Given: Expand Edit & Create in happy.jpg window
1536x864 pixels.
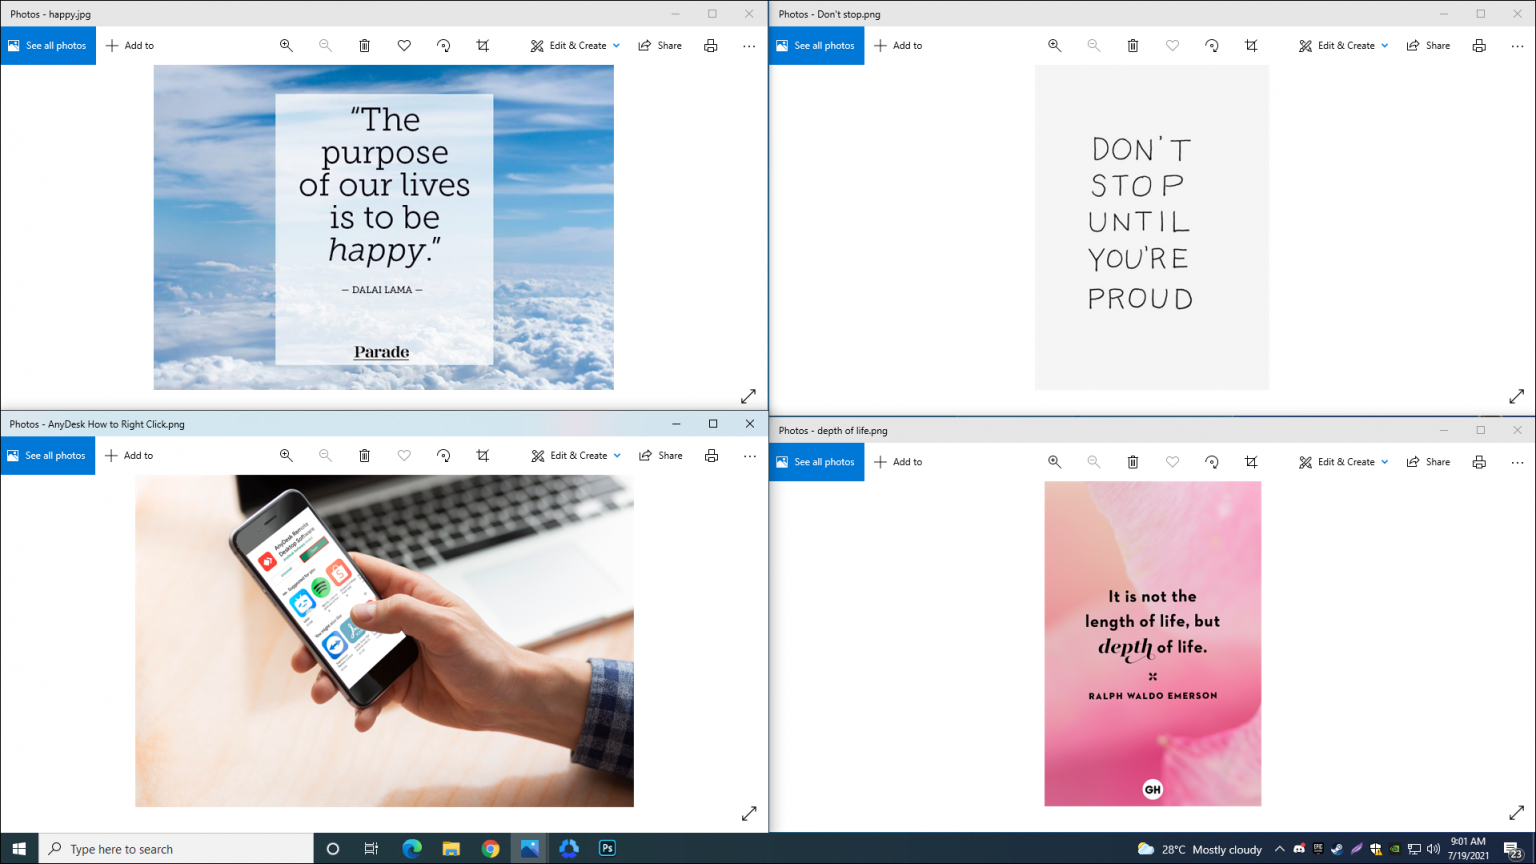Looking at the screenshot, I should [573, 45].
